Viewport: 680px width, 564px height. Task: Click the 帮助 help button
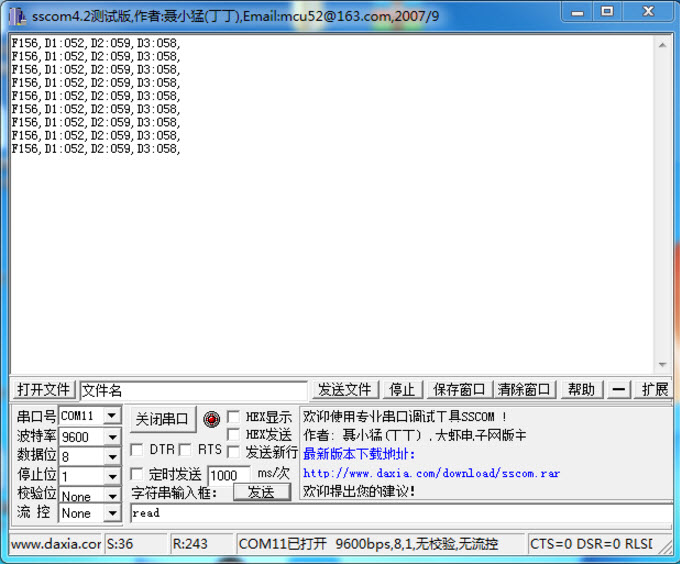582,390
